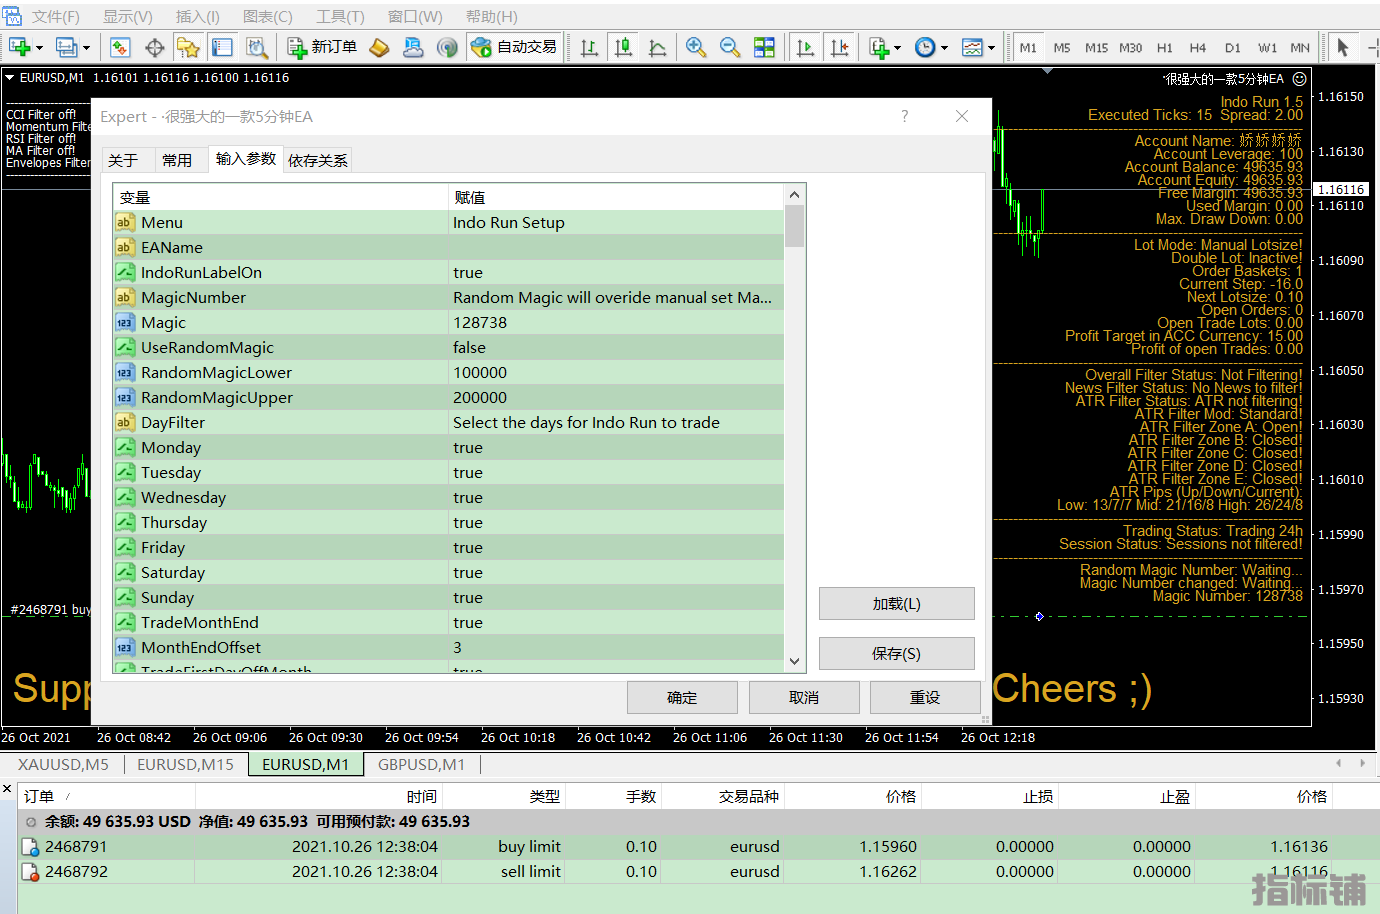Click the tile windows icon
The width and height of the screenshot is (1380, 914).
[764, 47]
